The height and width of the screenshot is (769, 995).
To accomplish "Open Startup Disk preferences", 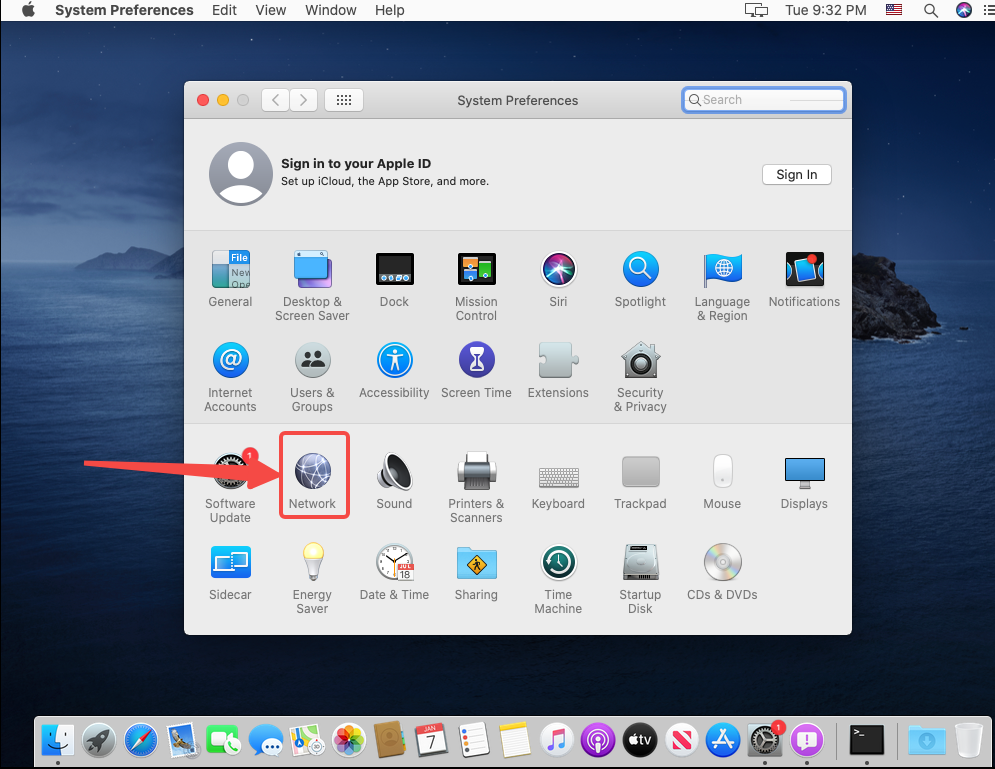I will pyautogui.click(x=640, y=579).
